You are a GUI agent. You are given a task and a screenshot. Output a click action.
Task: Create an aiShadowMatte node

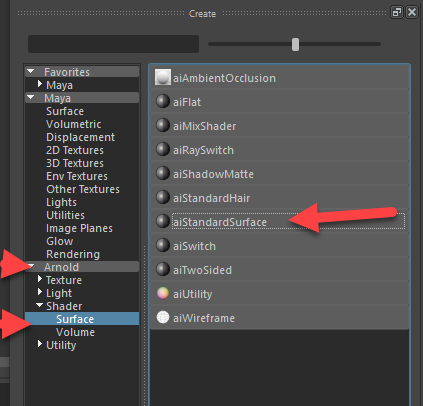click(279, 174)
